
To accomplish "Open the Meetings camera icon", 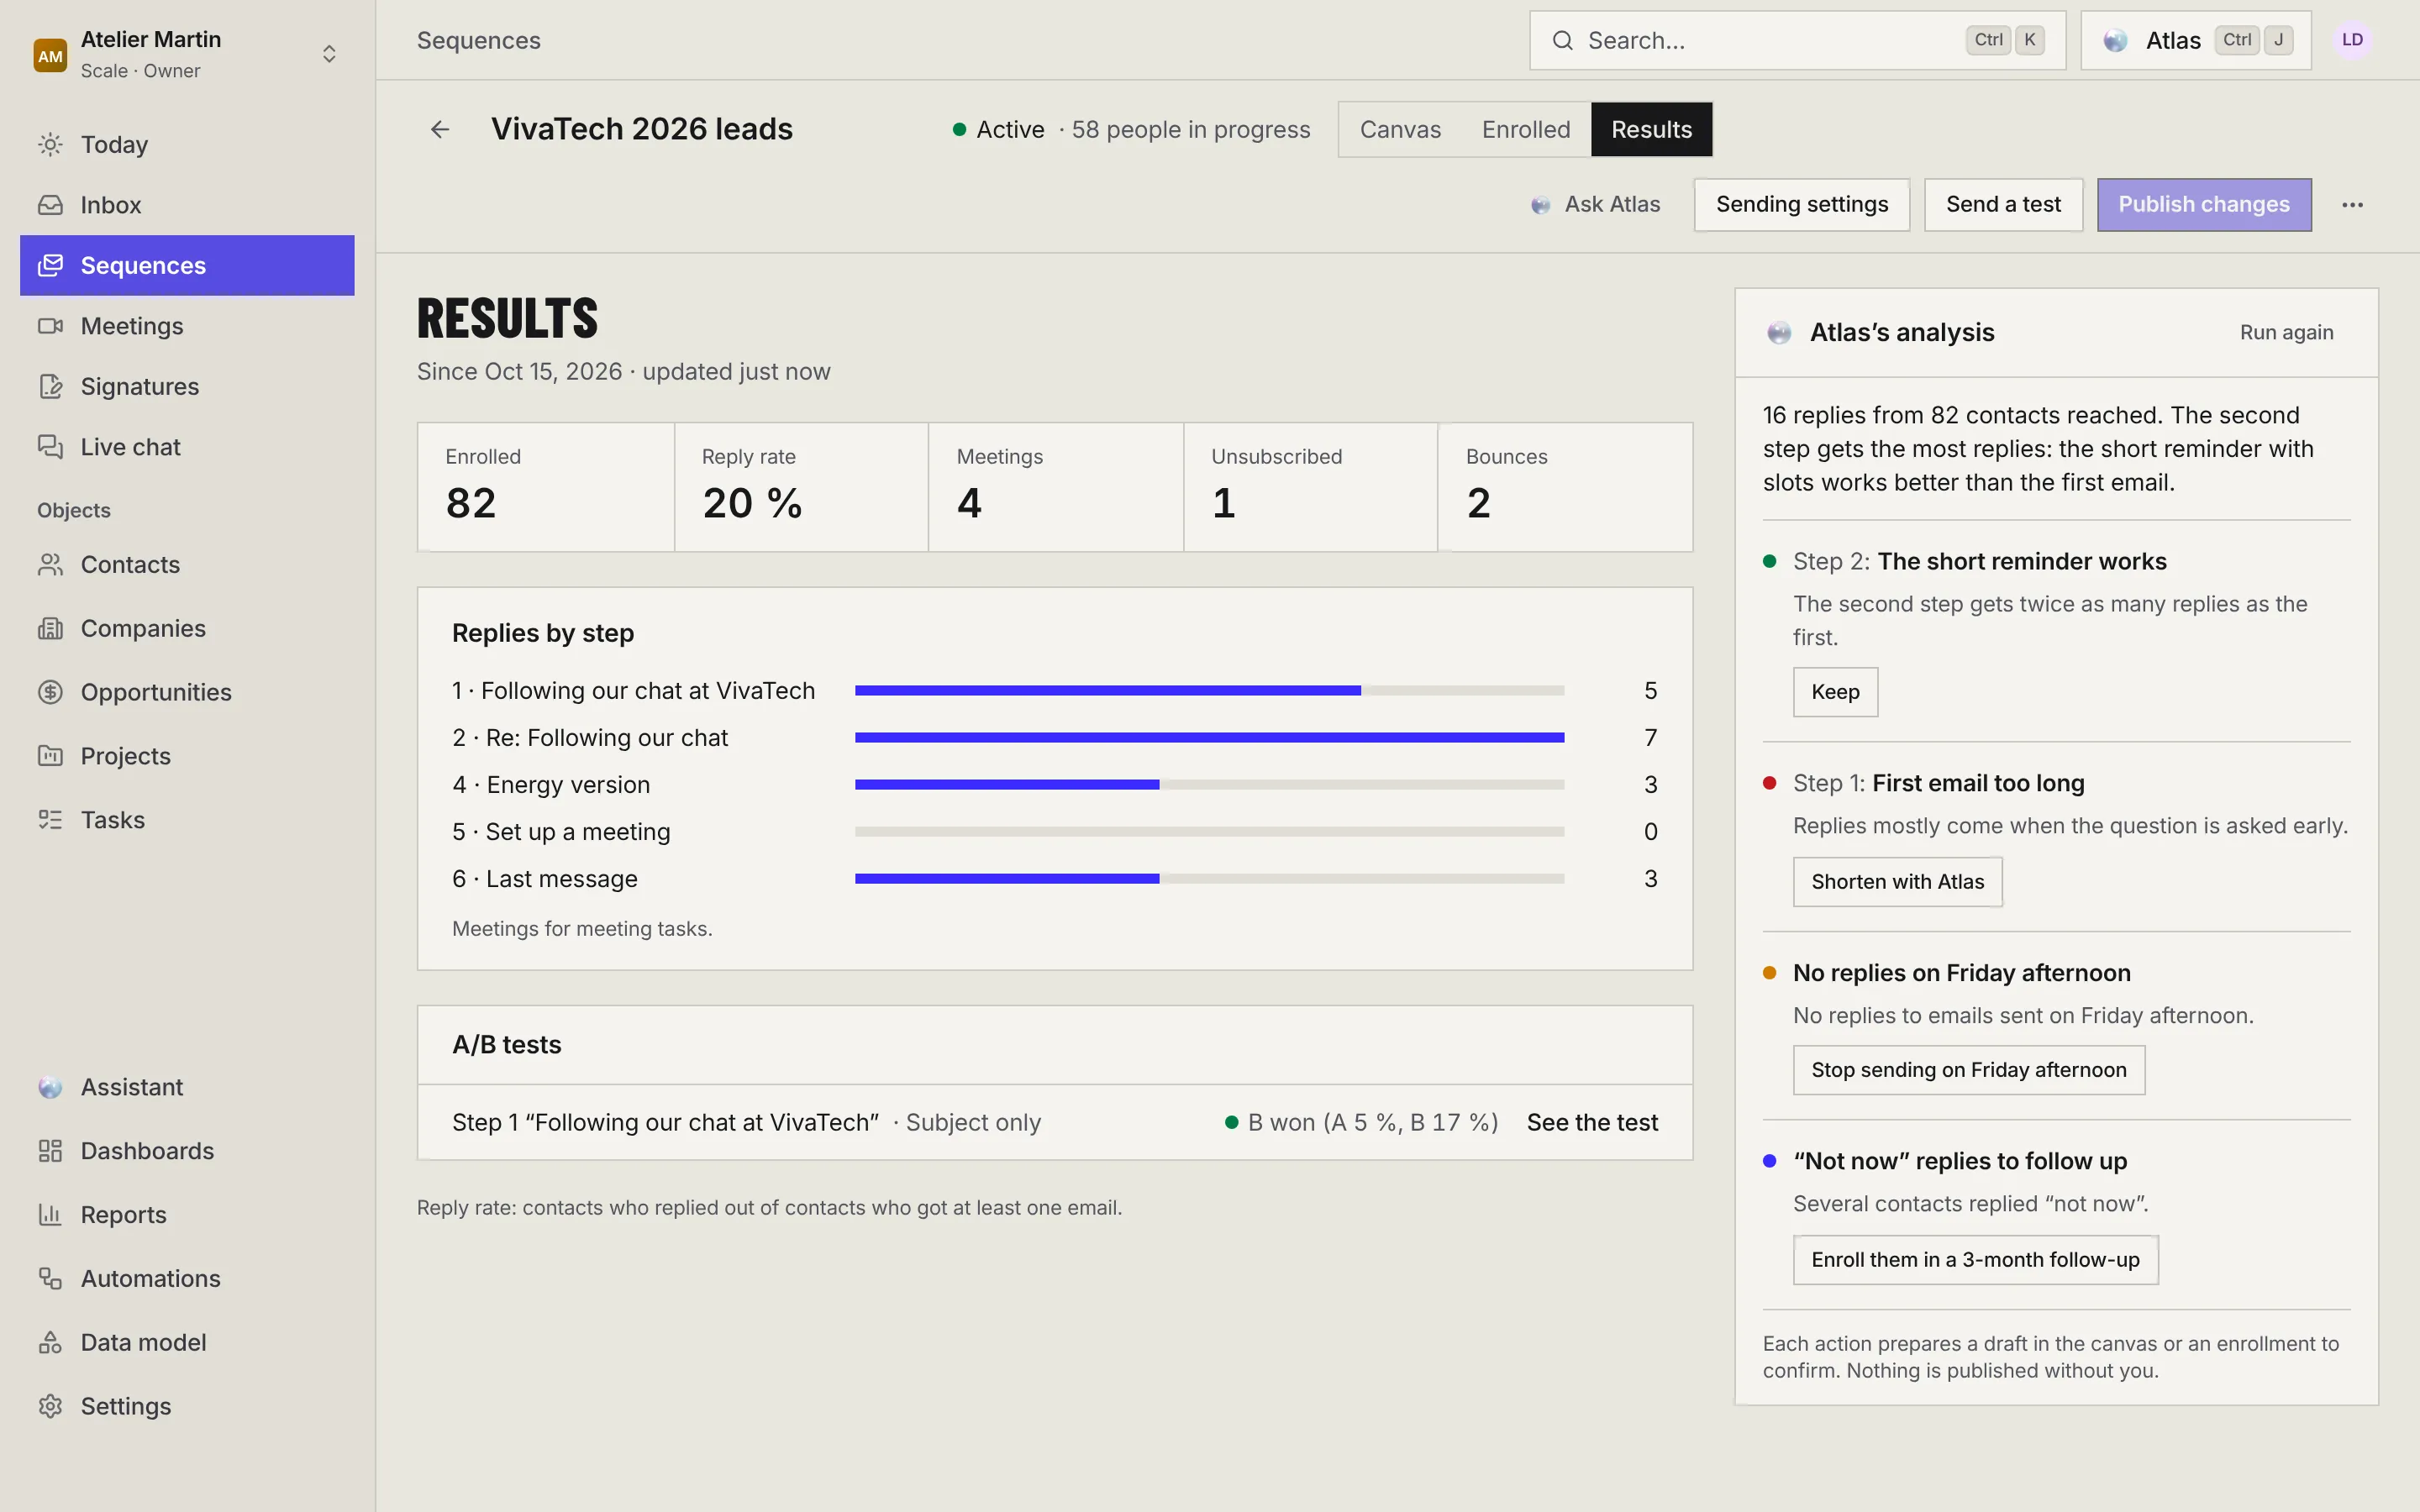I will (50, 326).
